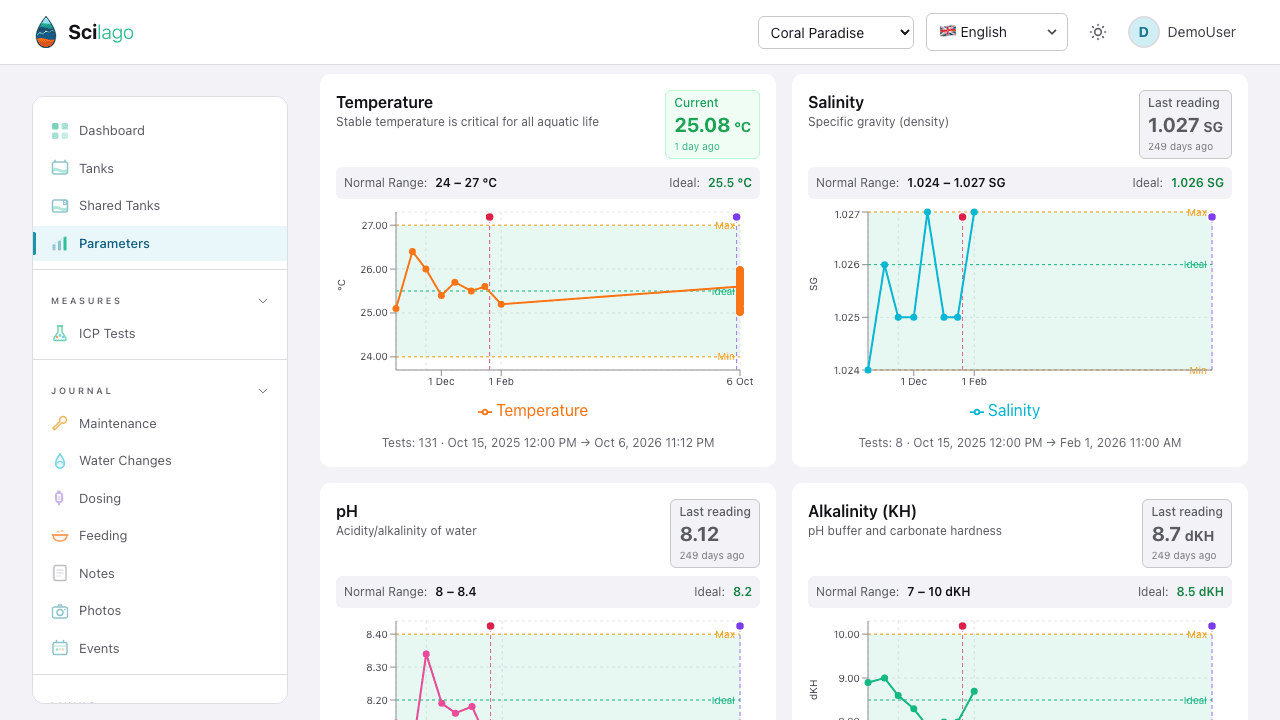Screen dimensions: 1280x720
Task: Click the Alkalinity Last reading 8.7 dKH badge
Action: (x=1187, y=534)
